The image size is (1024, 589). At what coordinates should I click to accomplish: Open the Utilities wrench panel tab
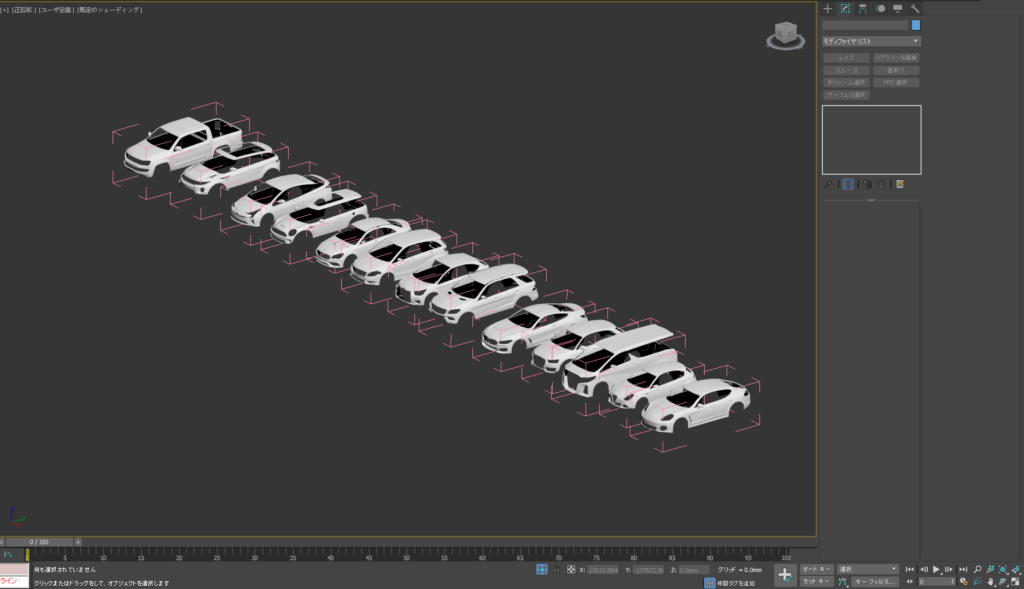coord(914,8)
